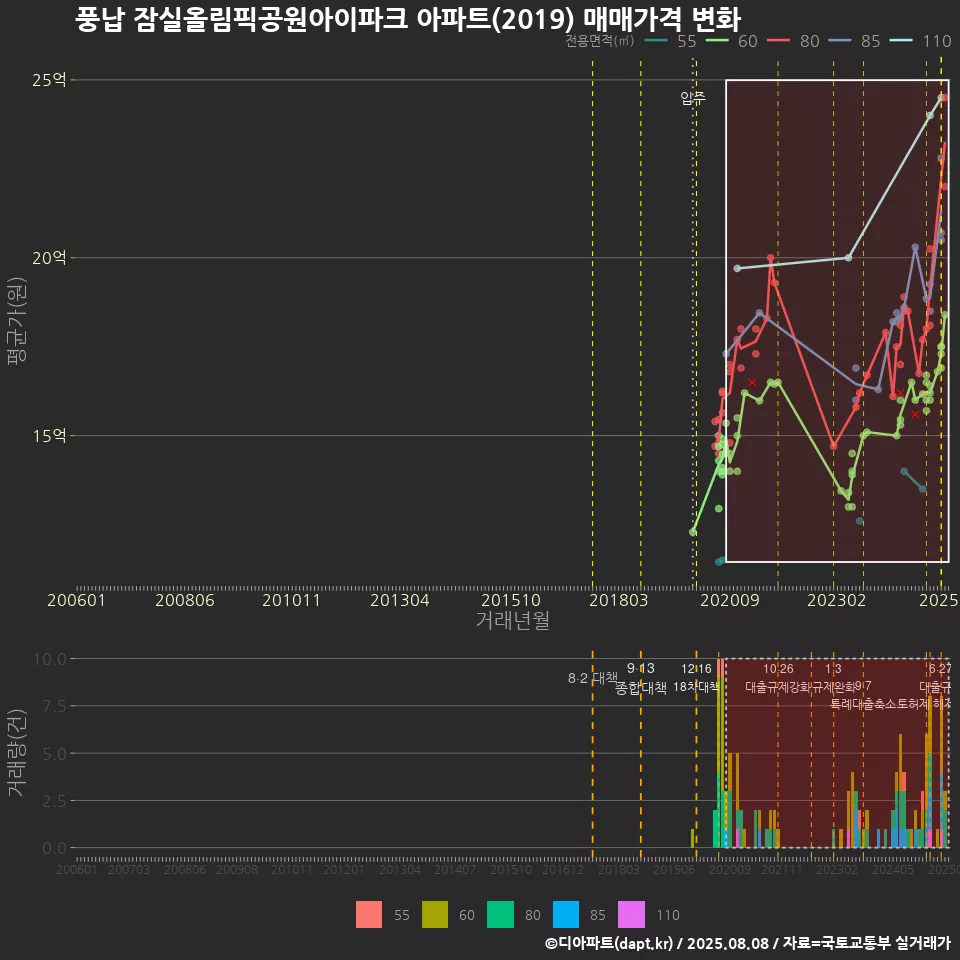Click 202302 on the price chart x-axis
Viewport: 960px width, 960px height.
coord(836,600)
